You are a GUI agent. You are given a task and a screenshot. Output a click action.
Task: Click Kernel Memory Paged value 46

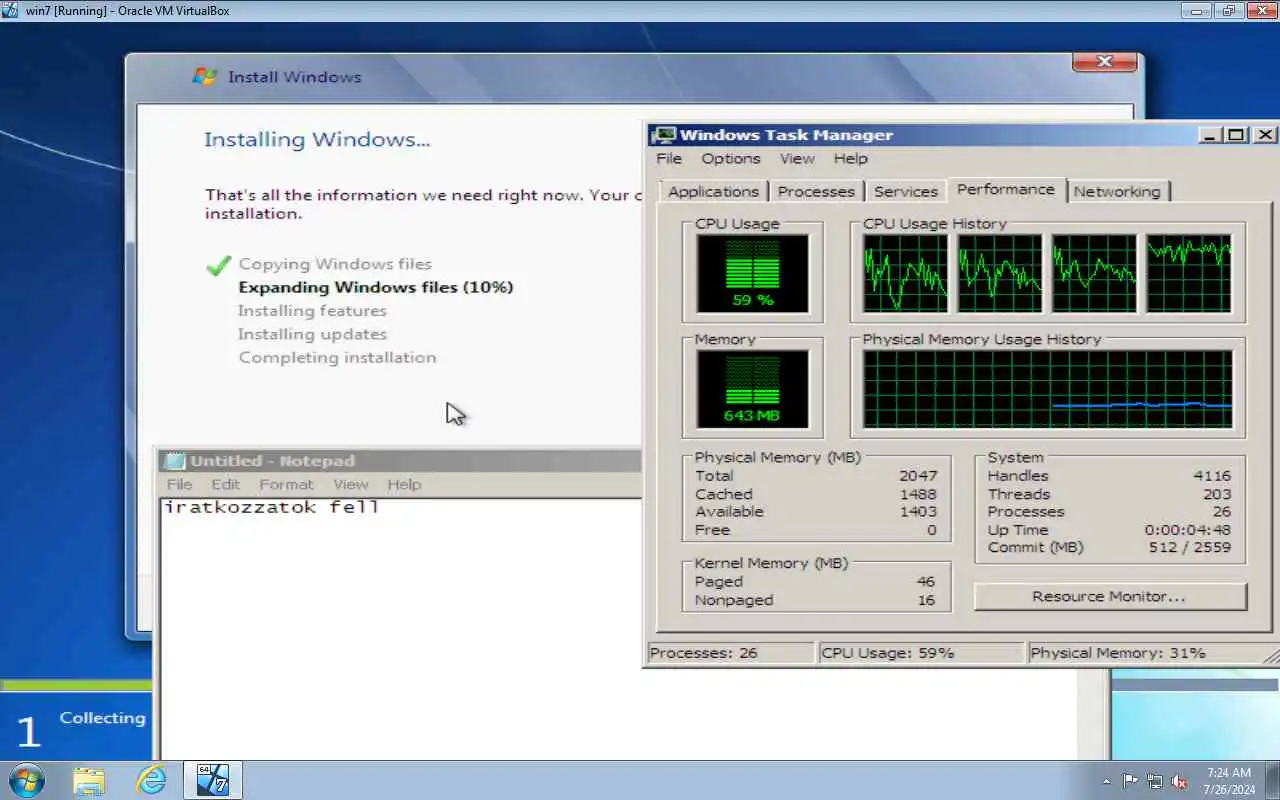(x=926, y=582)
